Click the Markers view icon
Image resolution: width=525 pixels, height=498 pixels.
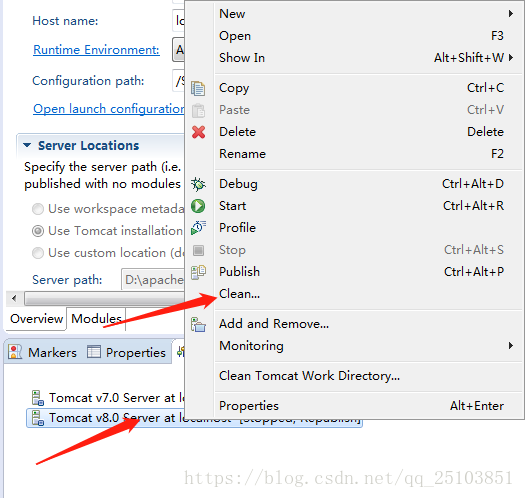[x=15, y=352]
